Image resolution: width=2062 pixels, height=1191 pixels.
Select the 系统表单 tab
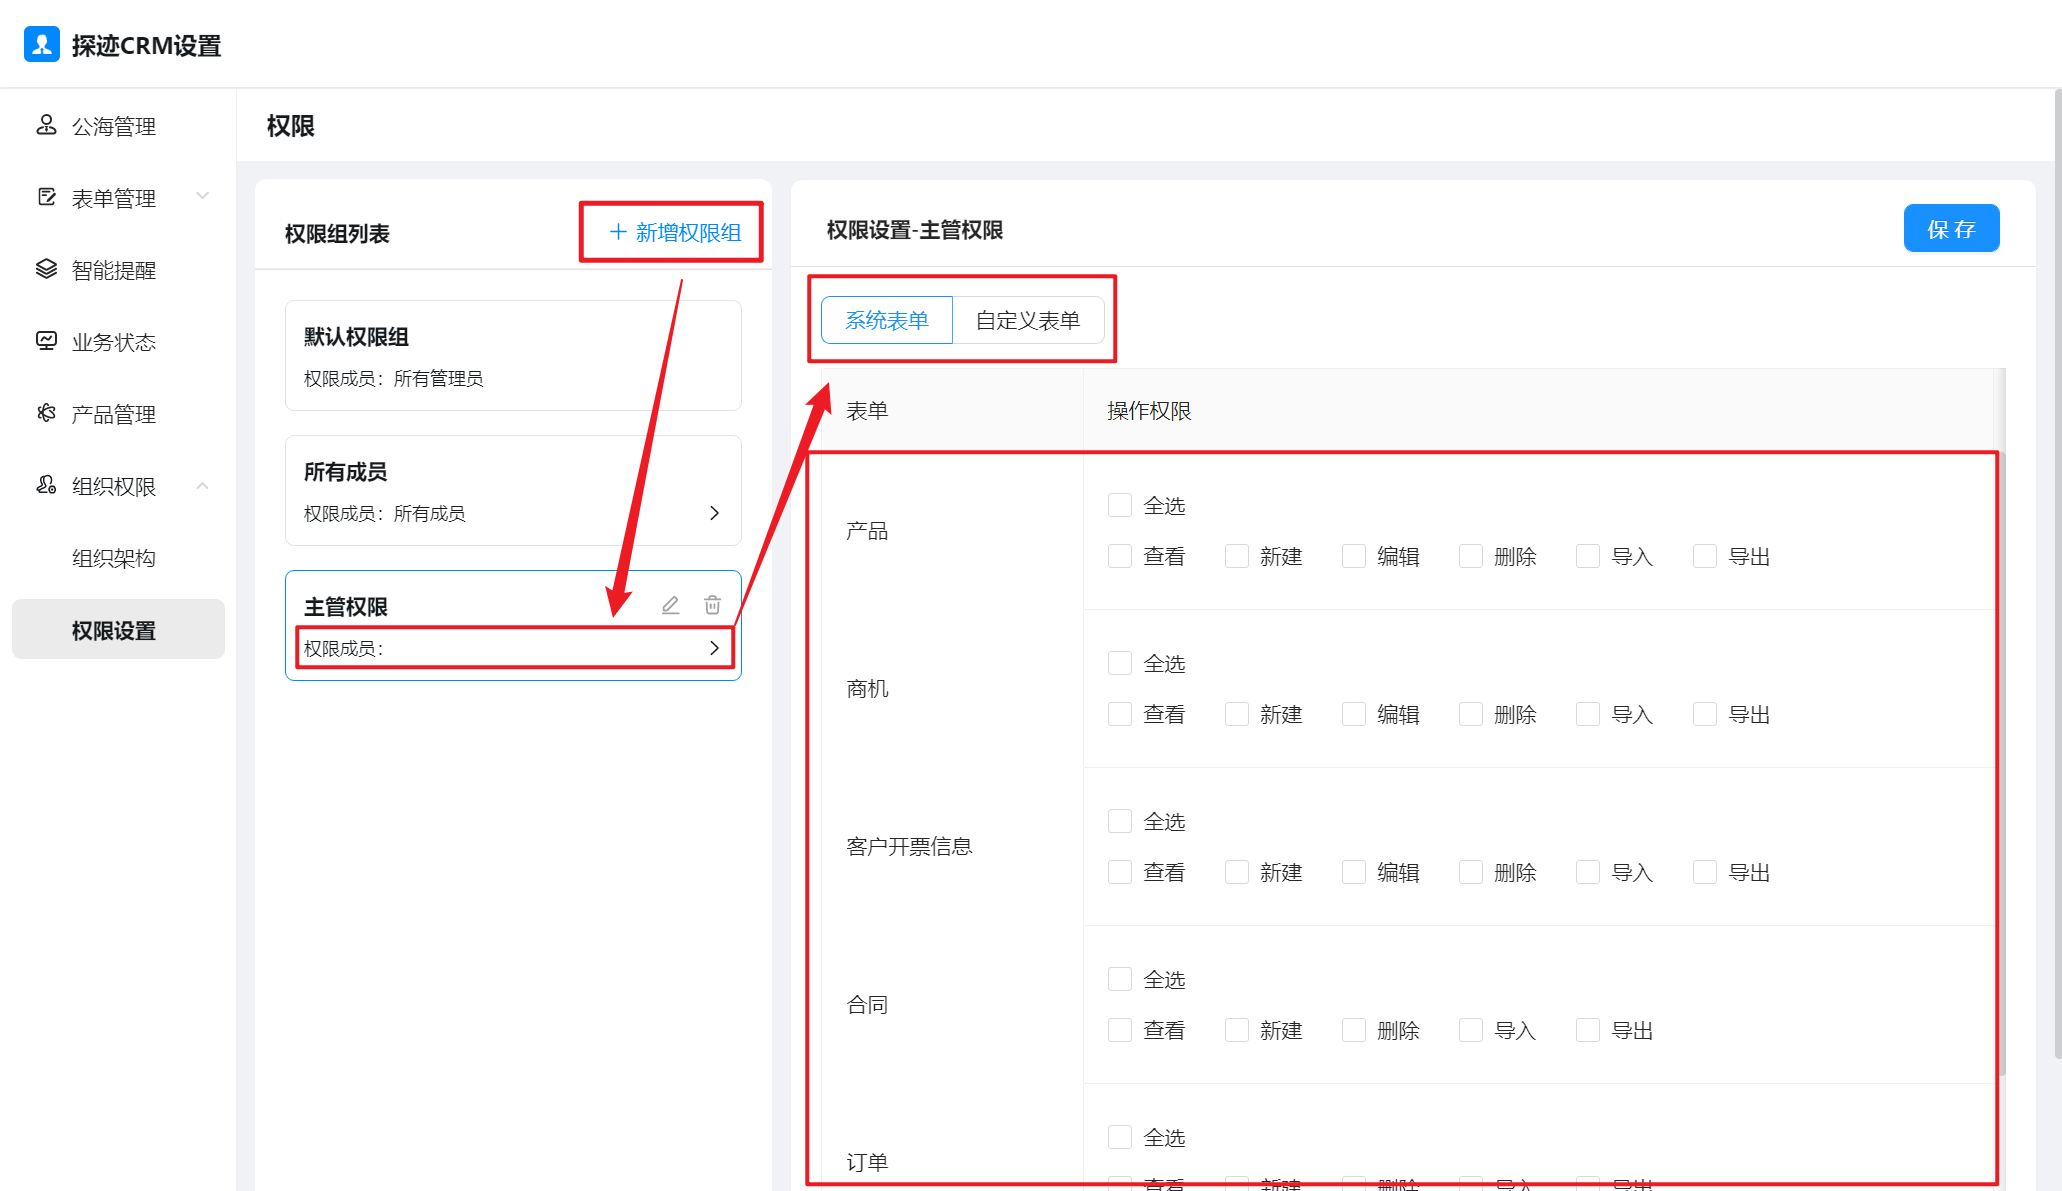(886, 320)
